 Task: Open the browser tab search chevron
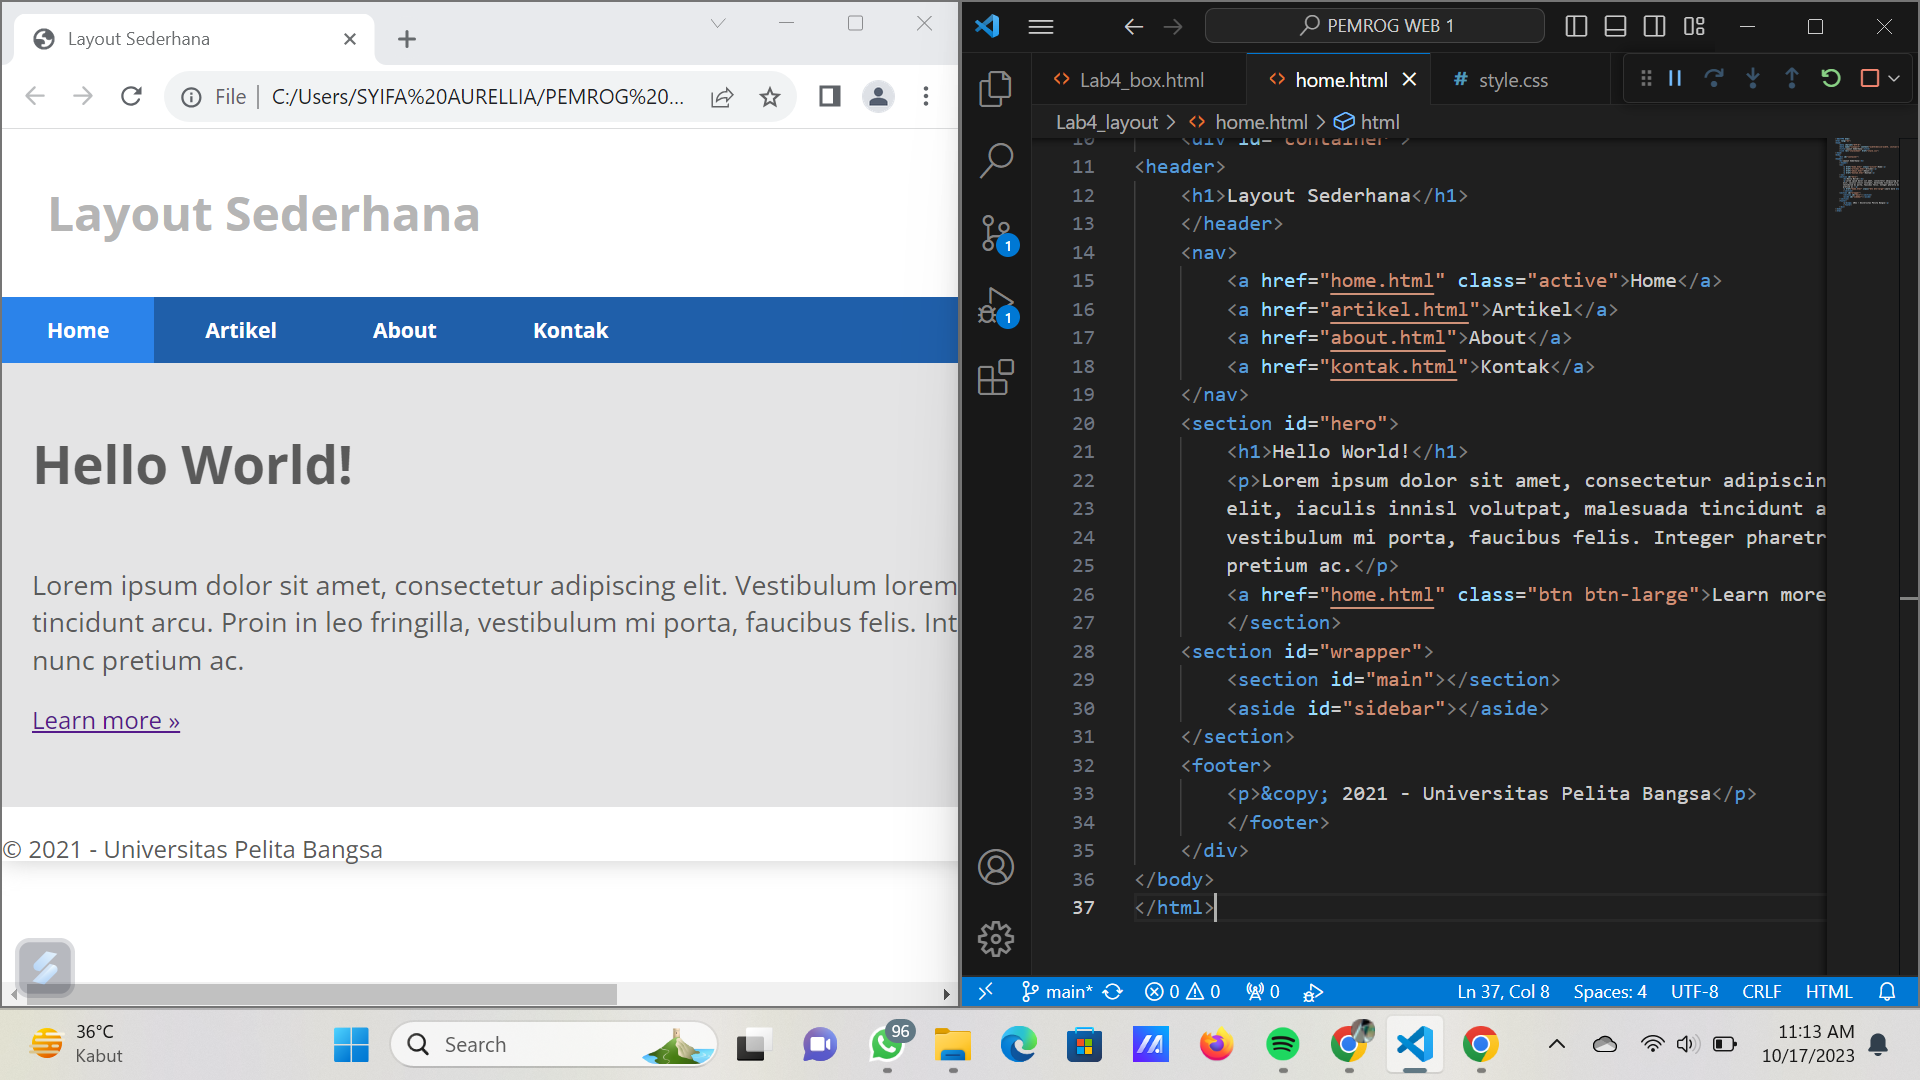718,23
